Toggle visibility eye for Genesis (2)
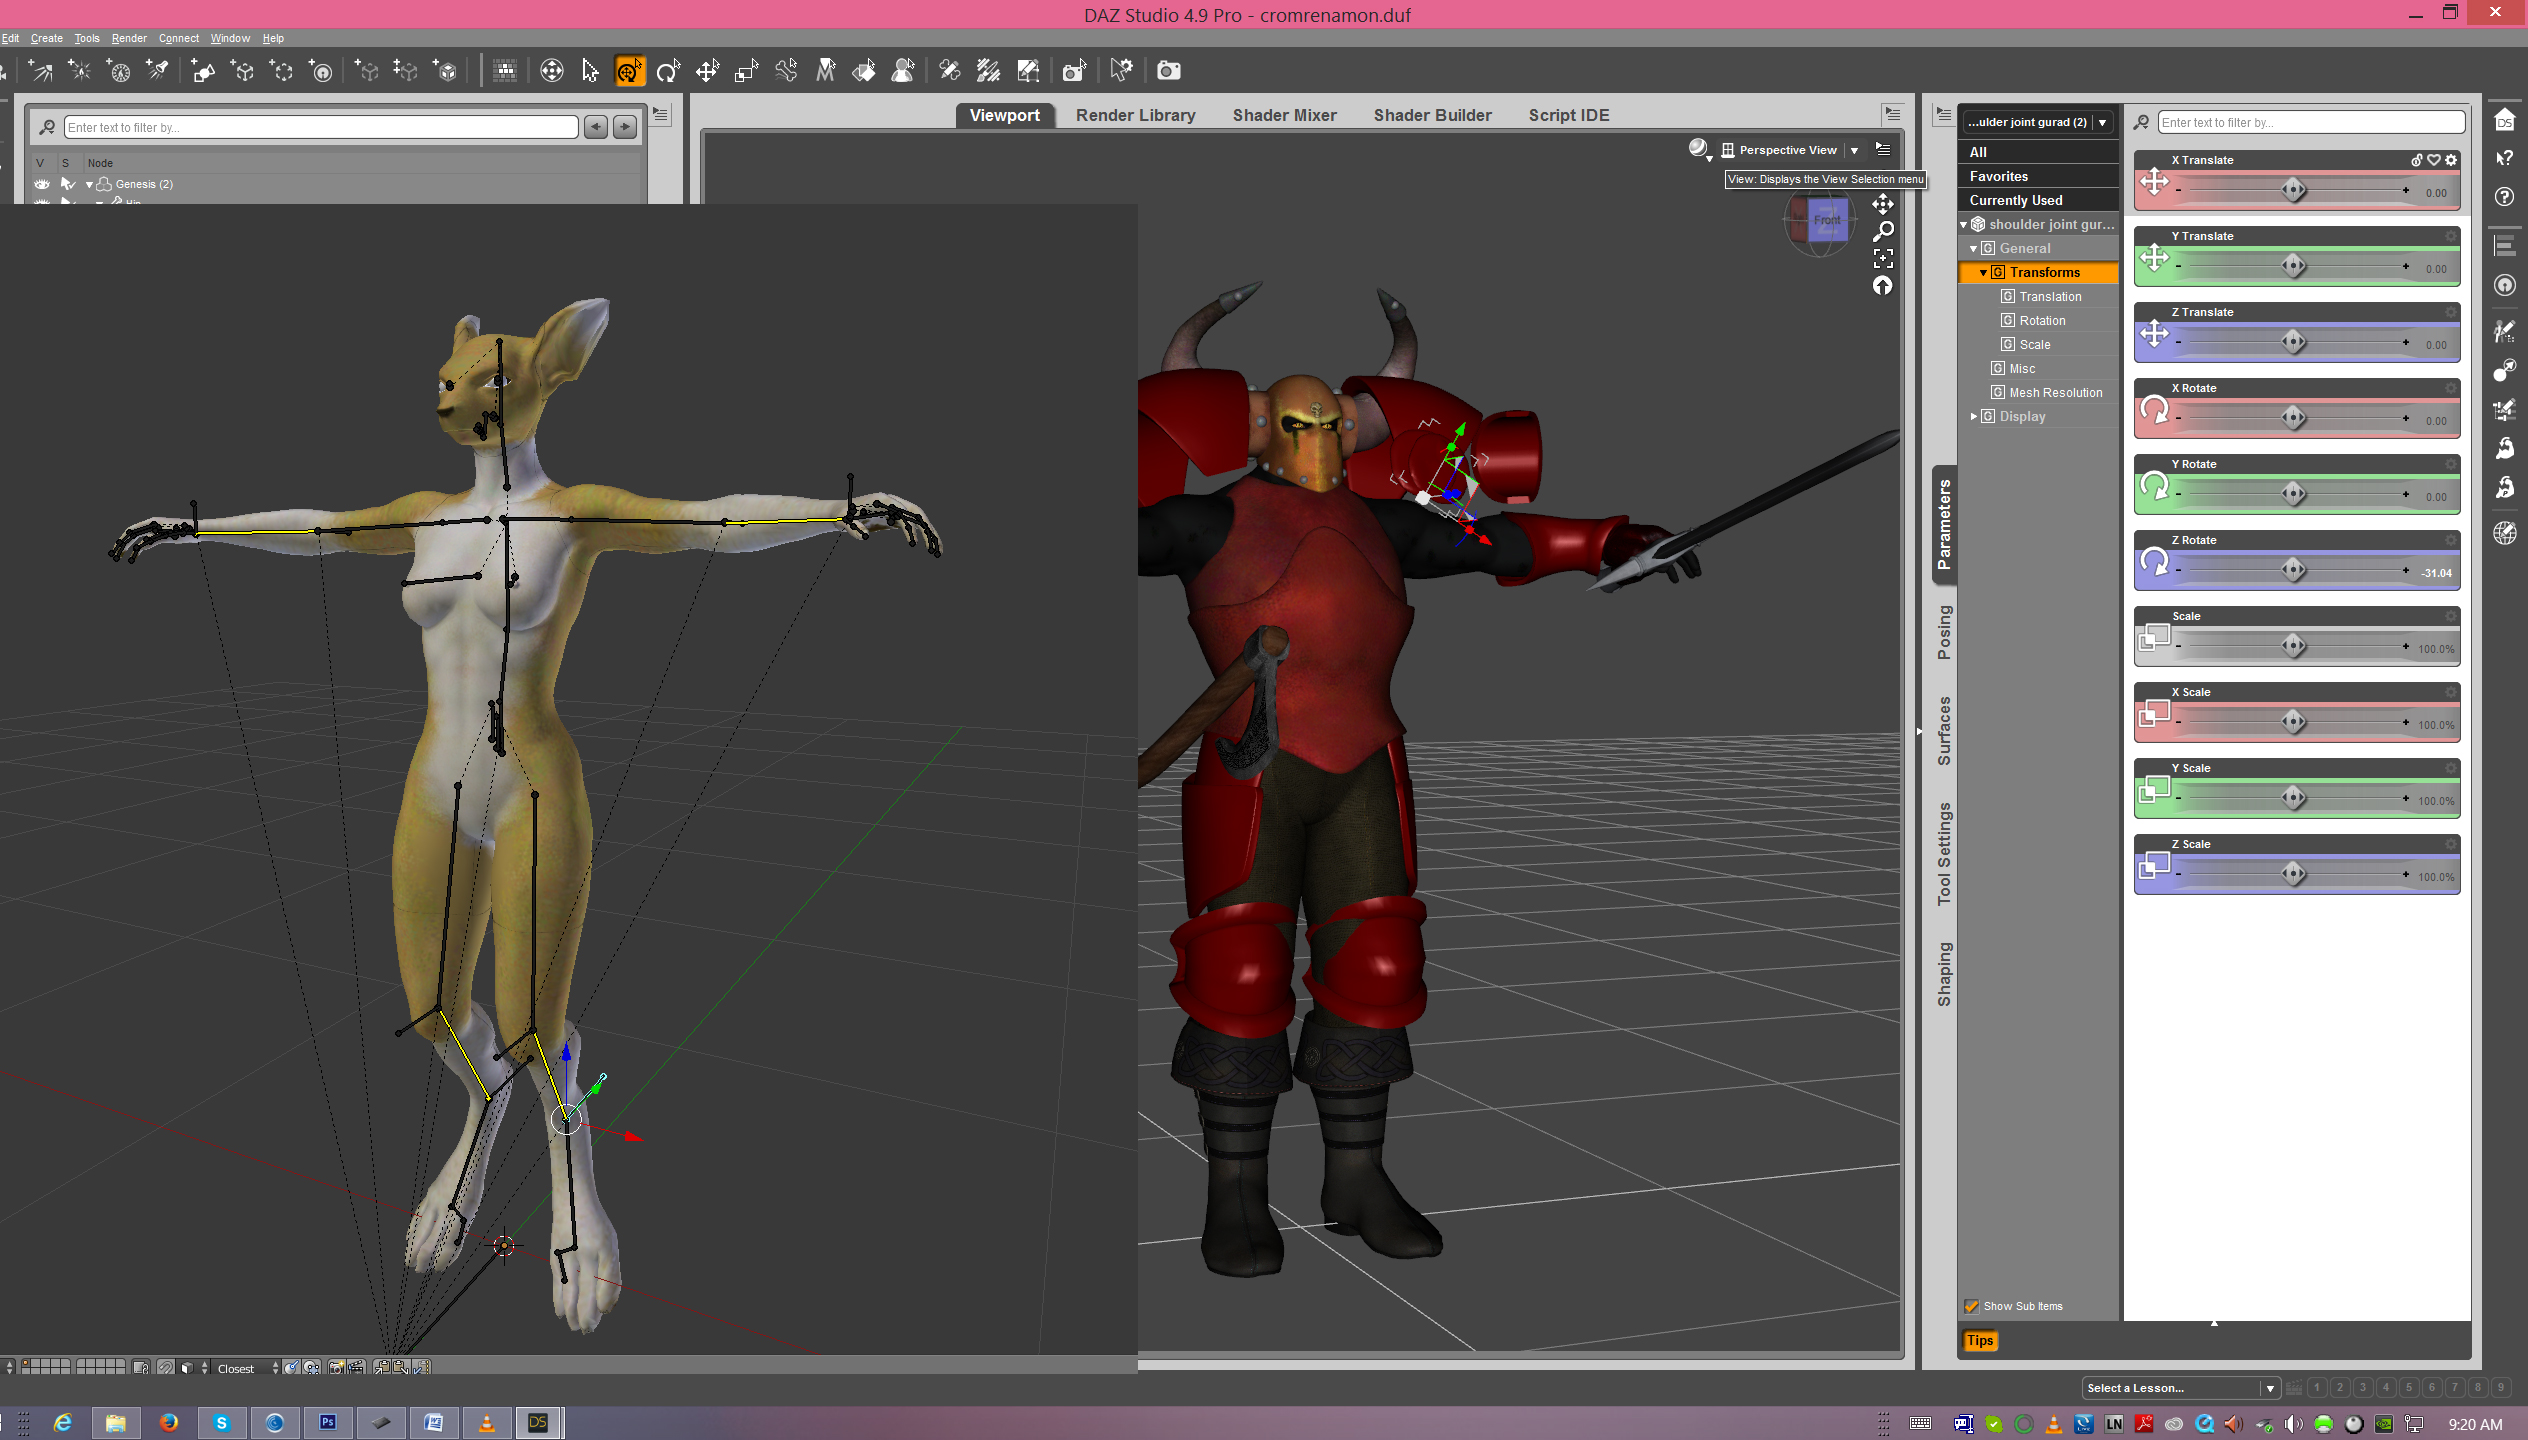The width and height of the screenshot is (2528, 1440). click(42, 184)
